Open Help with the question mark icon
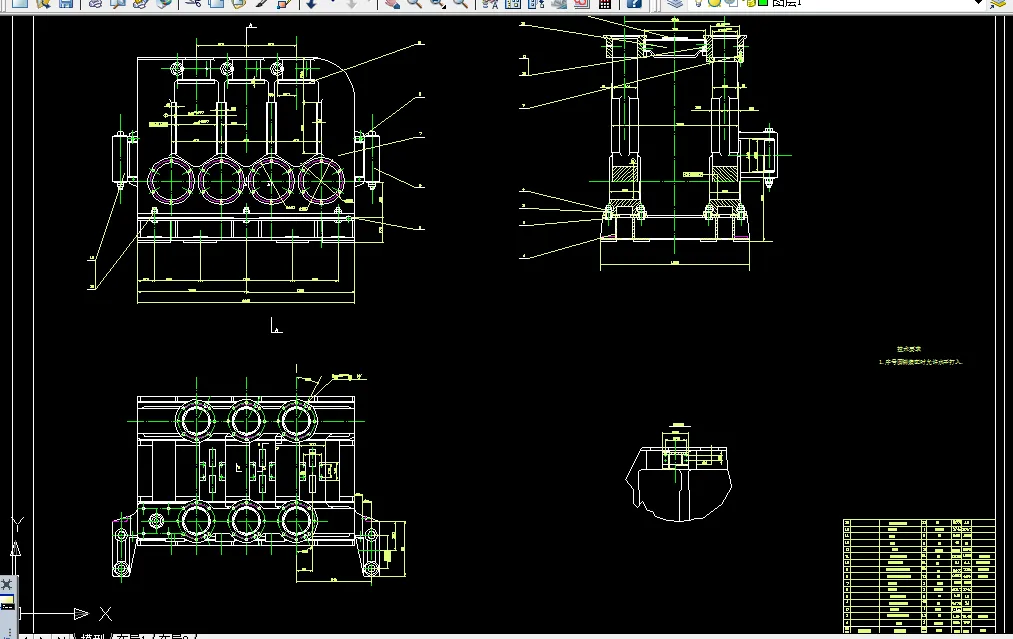This screenshot has width=1013, height=639. [x=634, y=3]
